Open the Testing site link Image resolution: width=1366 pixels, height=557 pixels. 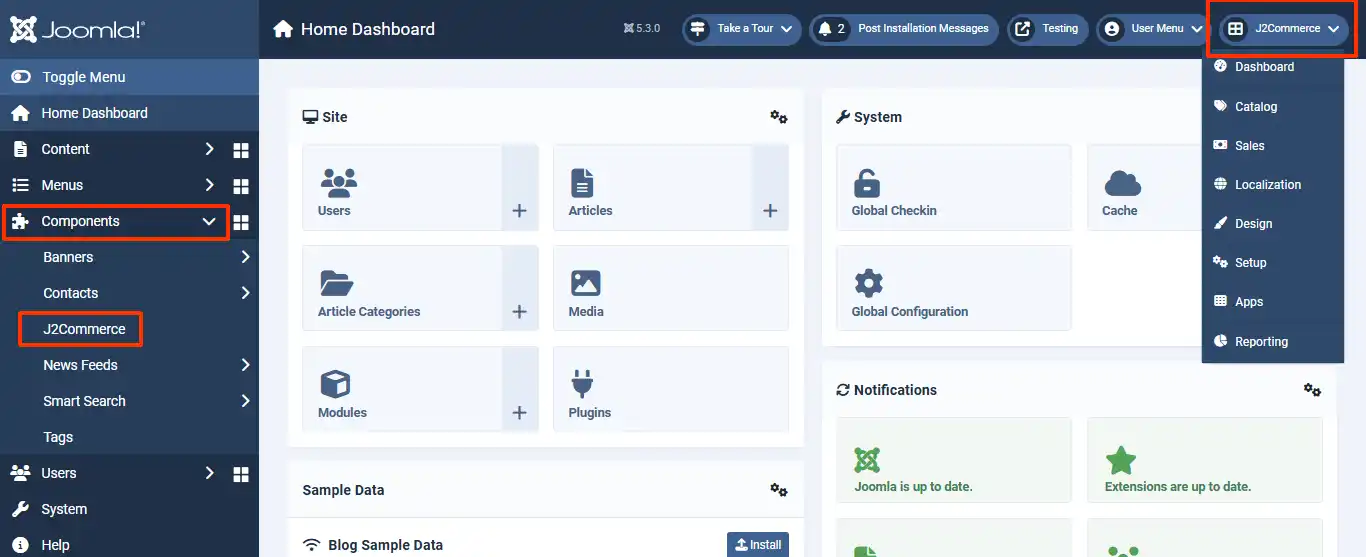[x=1048, y=29]
